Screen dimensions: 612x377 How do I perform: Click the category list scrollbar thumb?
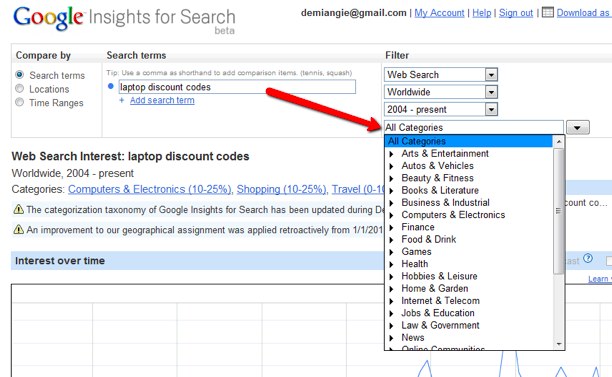(559, 211)
